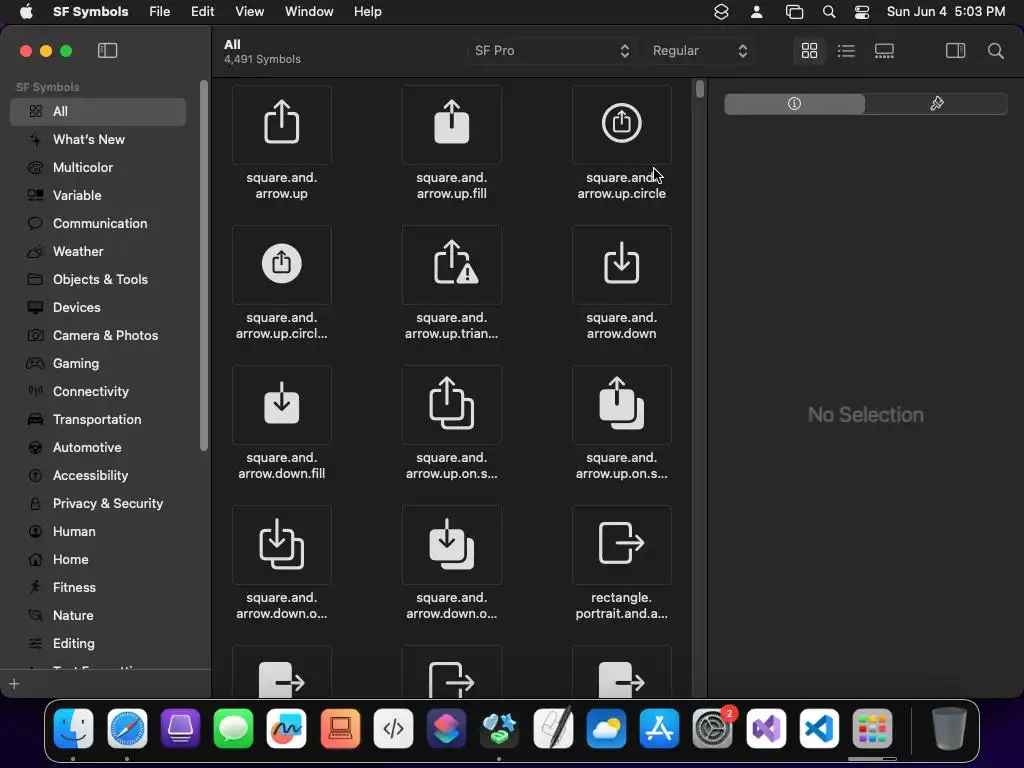This screenshot has width=1024, height=768.
Task: Open the Connectivity category
Action: point(98,392)
